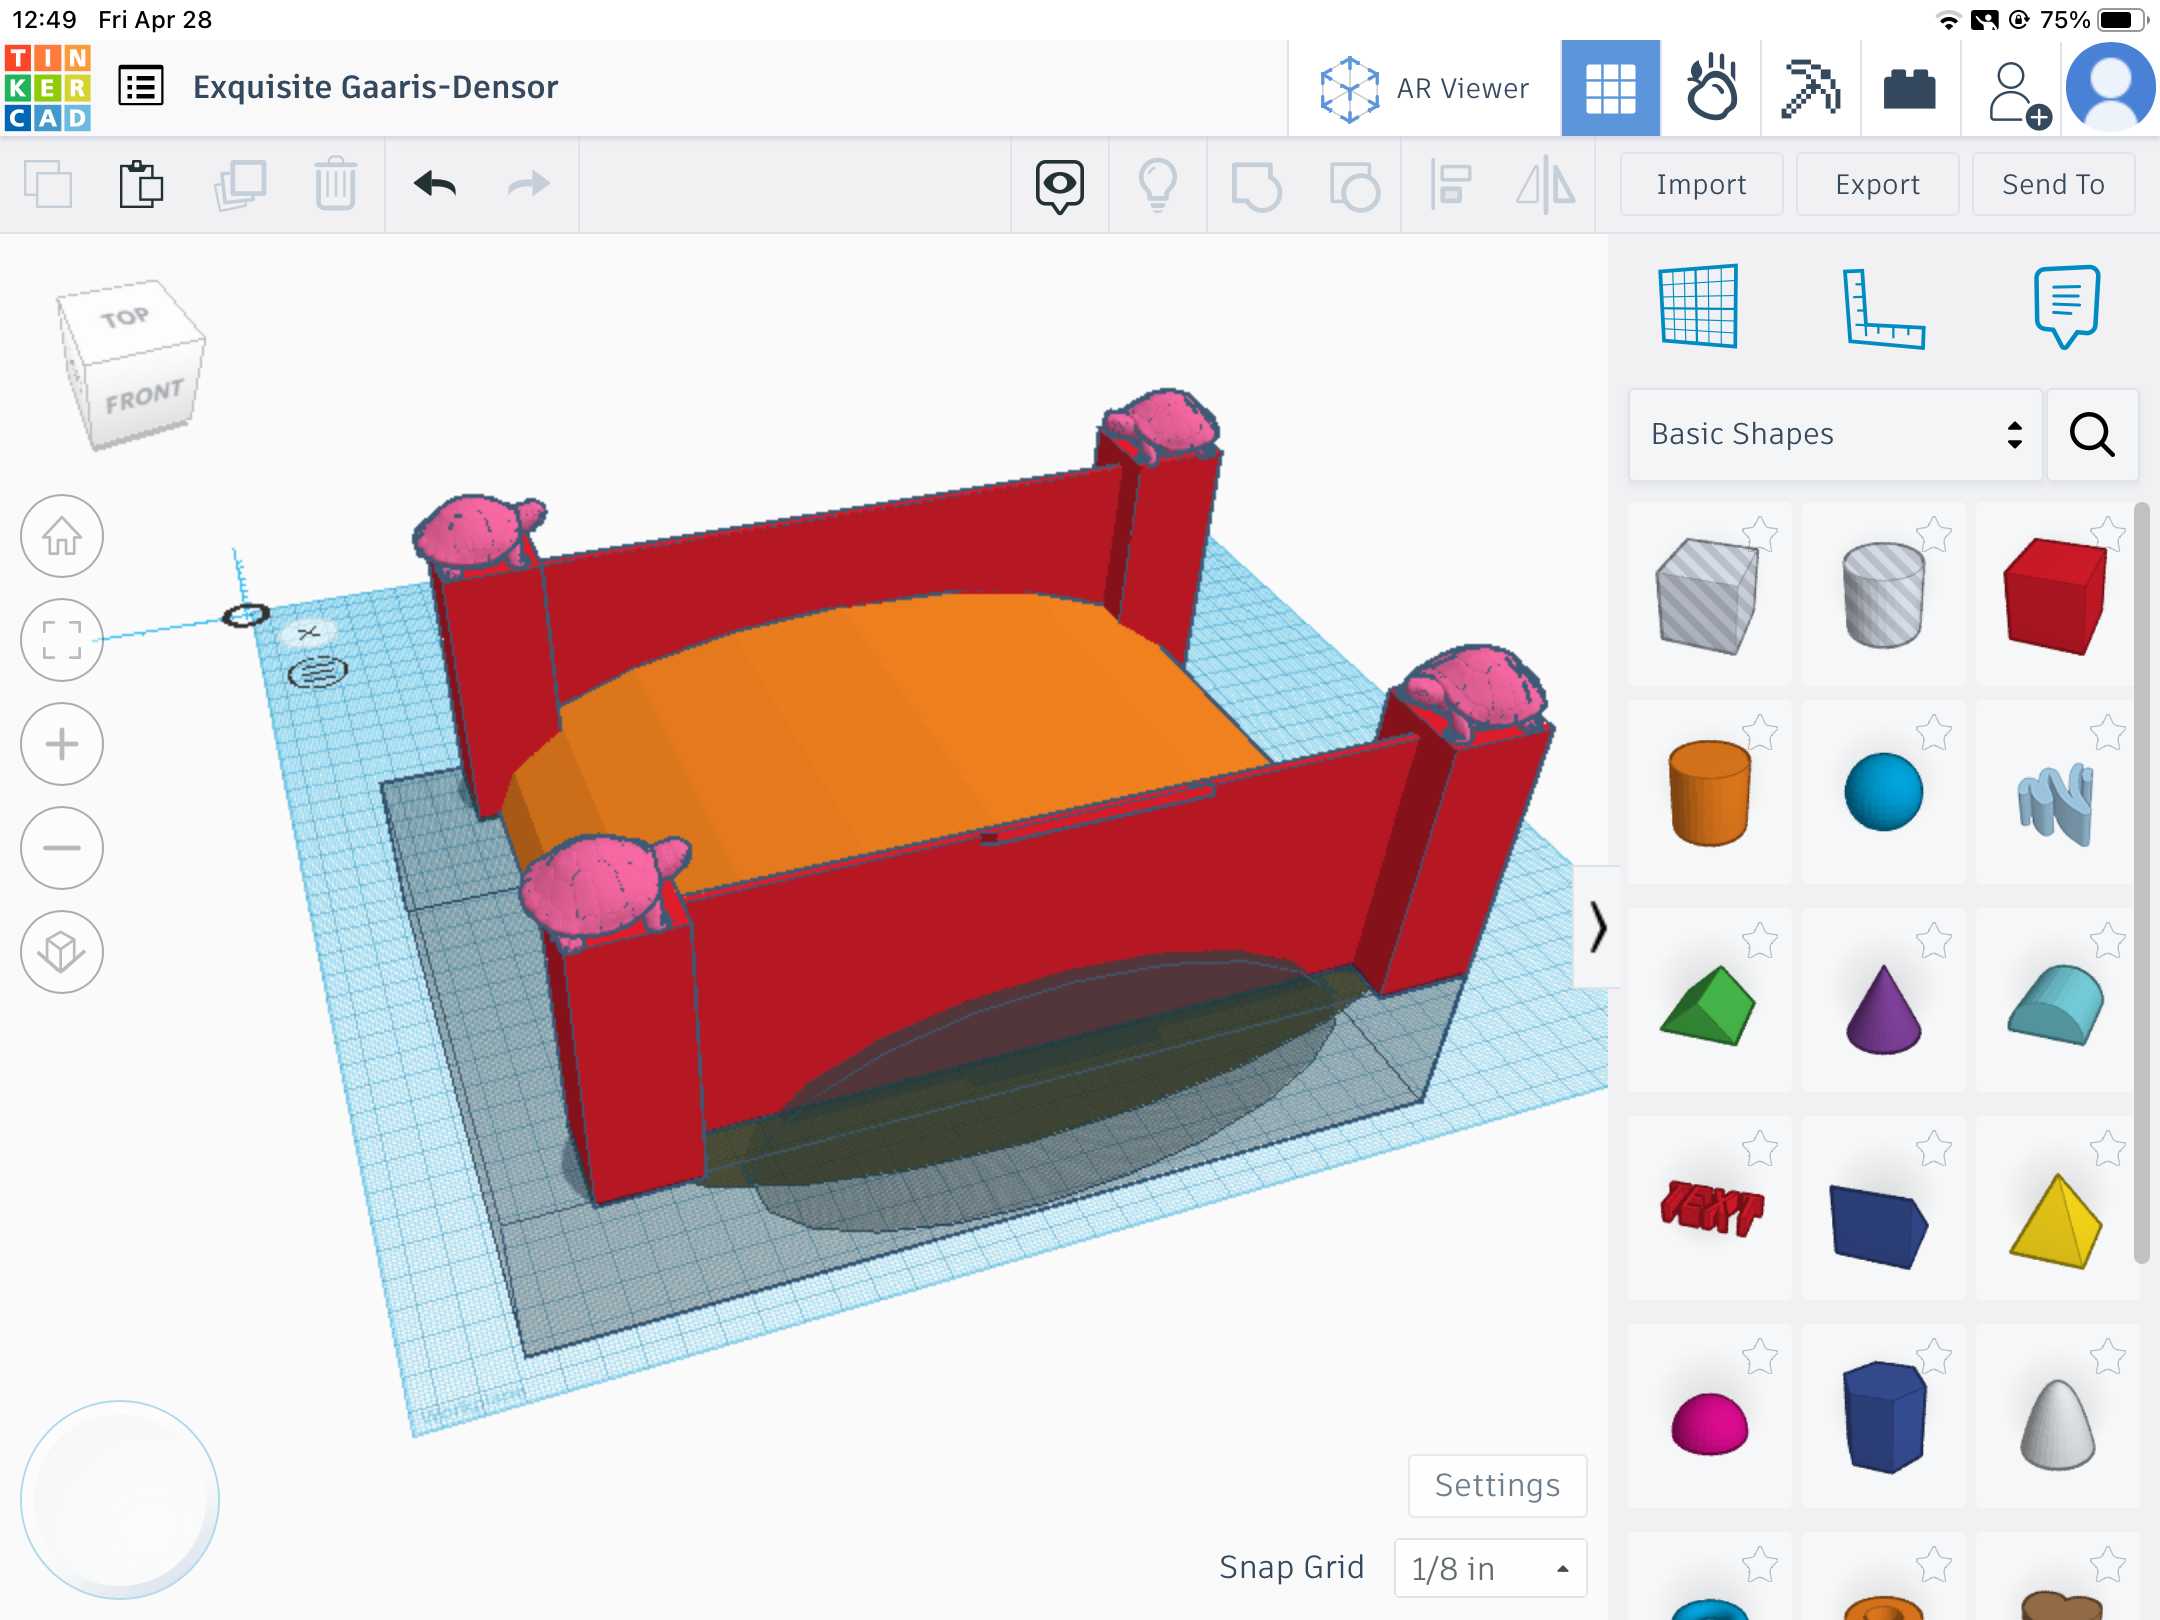Open the Basic Shapes category dropdown
This screenshot has width=2160, height=1620.
pos(1834,434)
